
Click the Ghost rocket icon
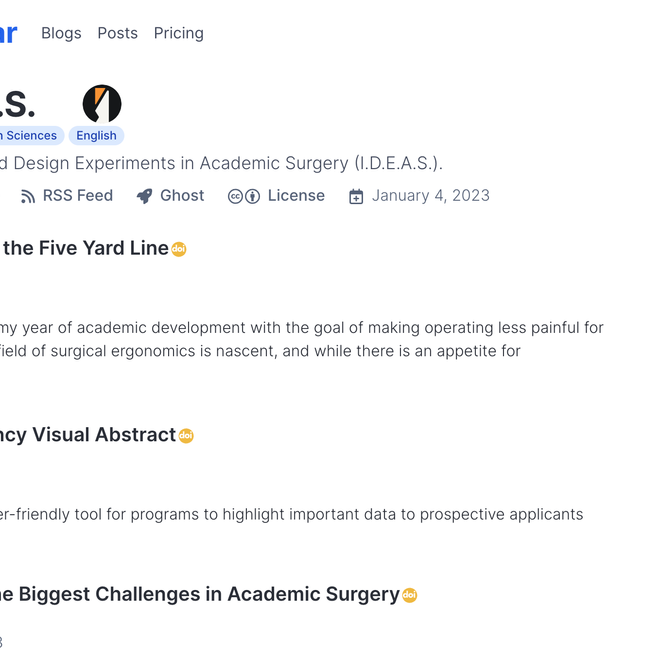coord(145,196)
